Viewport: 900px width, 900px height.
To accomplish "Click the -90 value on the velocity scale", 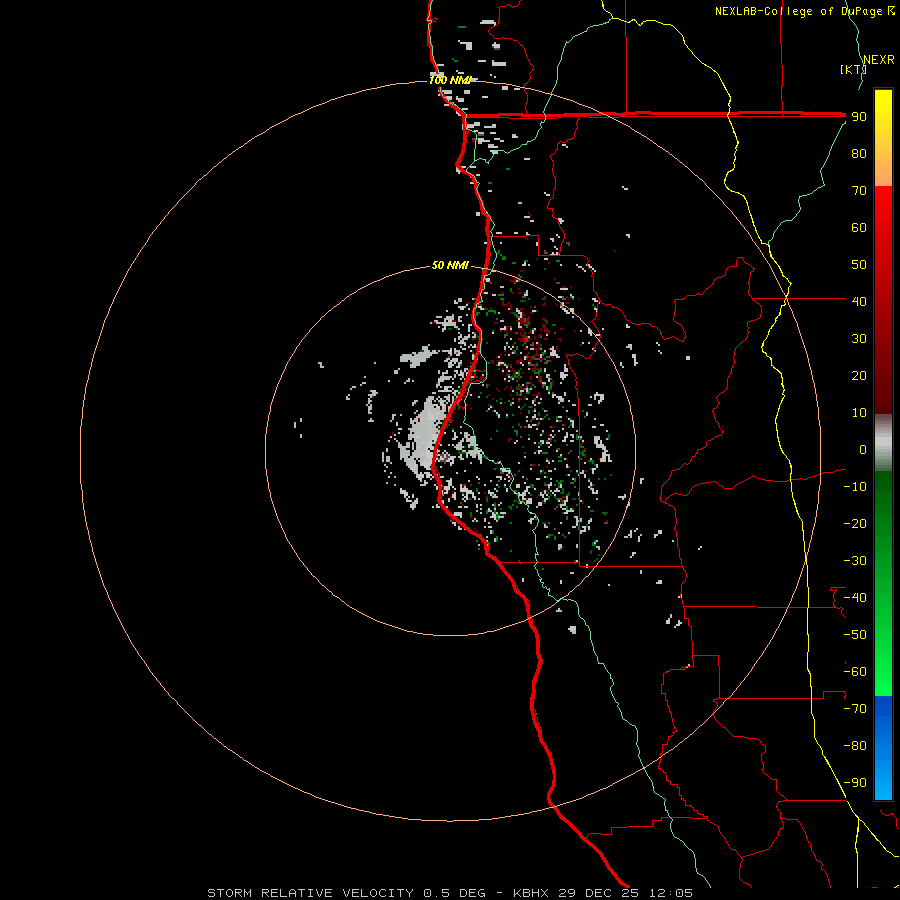I will pyautogui.click(x=855, y=782).
